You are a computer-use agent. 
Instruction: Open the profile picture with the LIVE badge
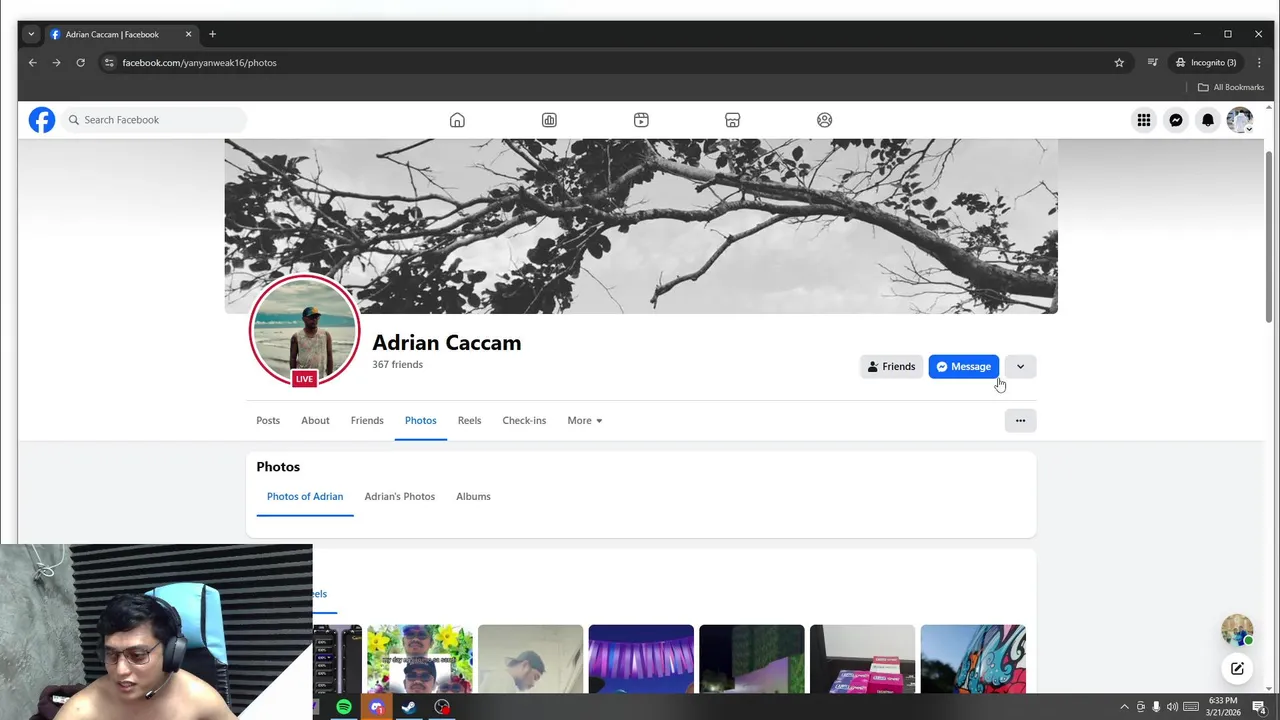click(304, 330)
